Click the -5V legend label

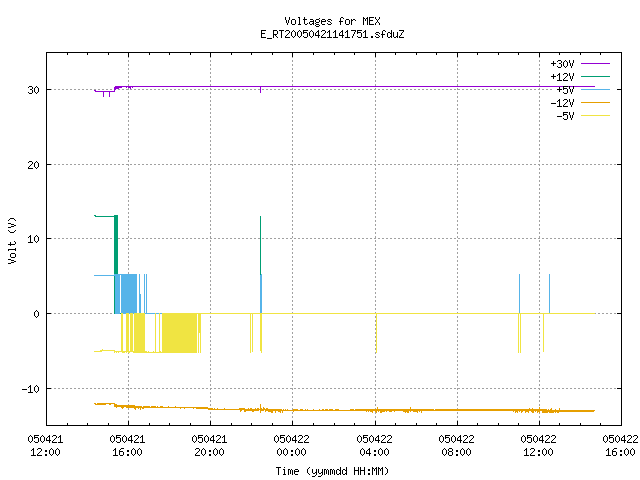[565, 116]
